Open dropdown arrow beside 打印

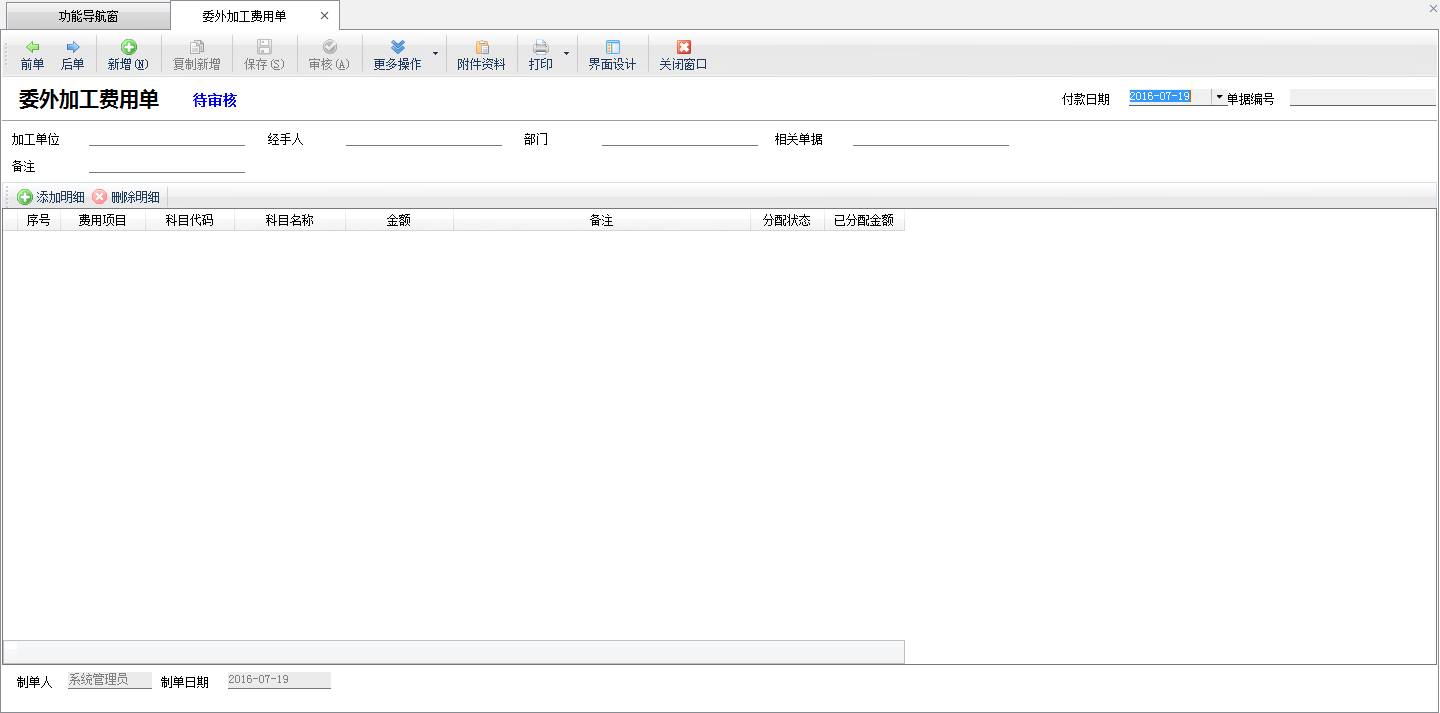[566, 53]
